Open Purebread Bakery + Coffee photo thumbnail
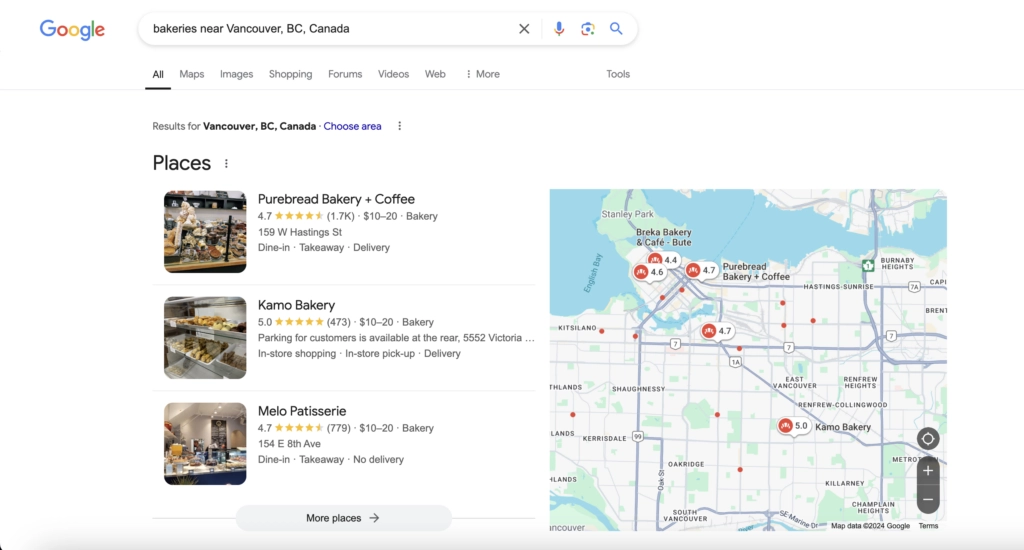The height and width of the screenshot is (550, 1024). (x=205, y=232)
